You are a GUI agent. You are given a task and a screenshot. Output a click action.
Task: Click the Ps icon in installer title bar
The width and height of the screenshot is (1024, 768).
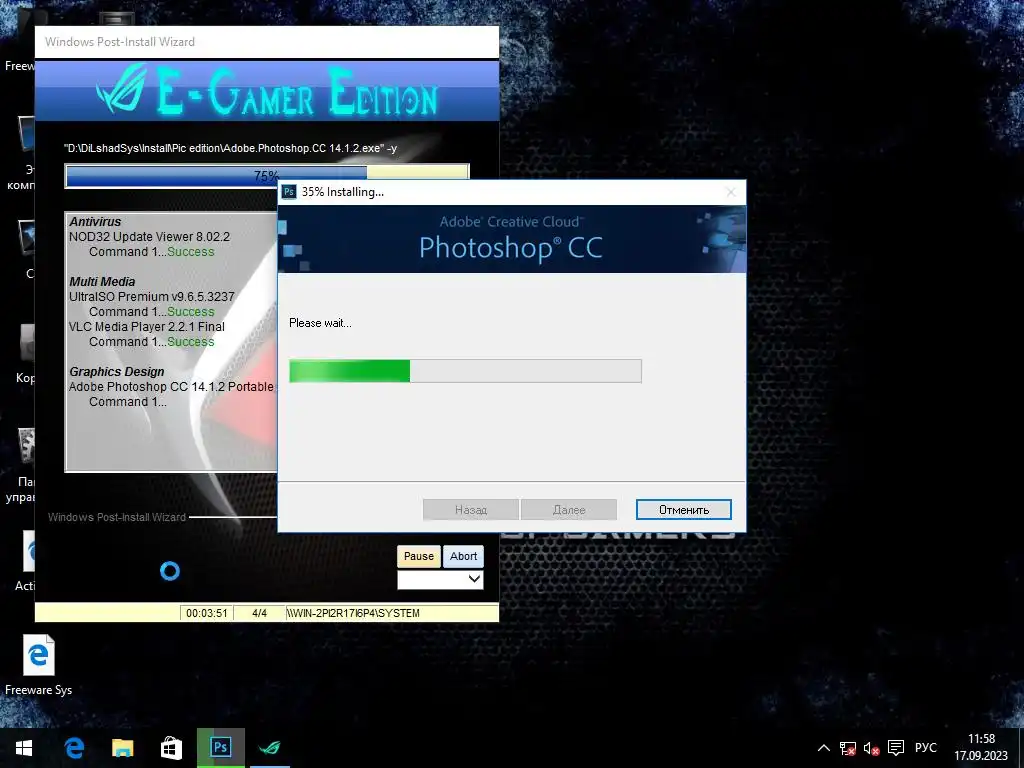click(x=289, y=192)
